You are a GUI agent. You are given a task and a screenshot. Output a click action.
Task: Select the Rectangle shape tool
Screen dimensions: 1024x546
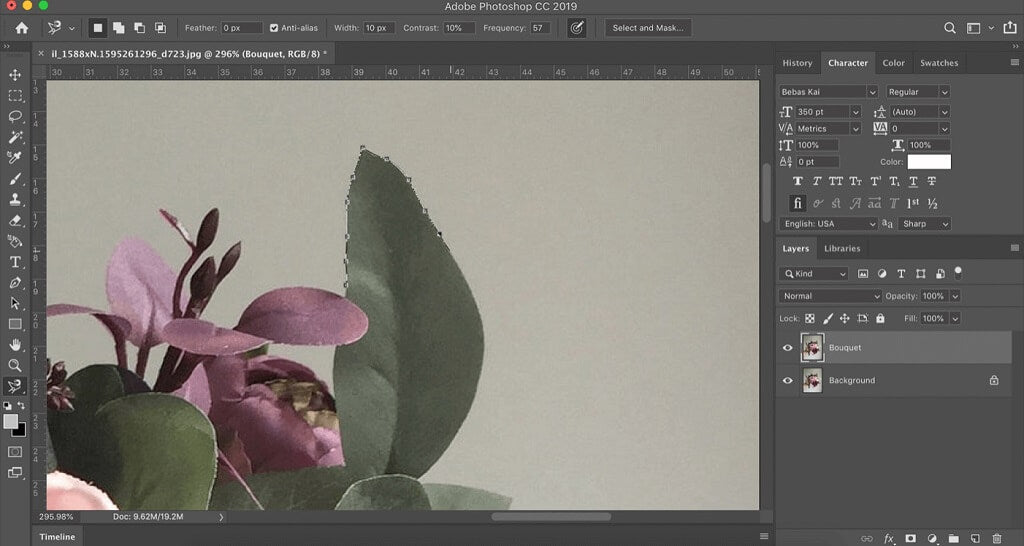(15, 324)
